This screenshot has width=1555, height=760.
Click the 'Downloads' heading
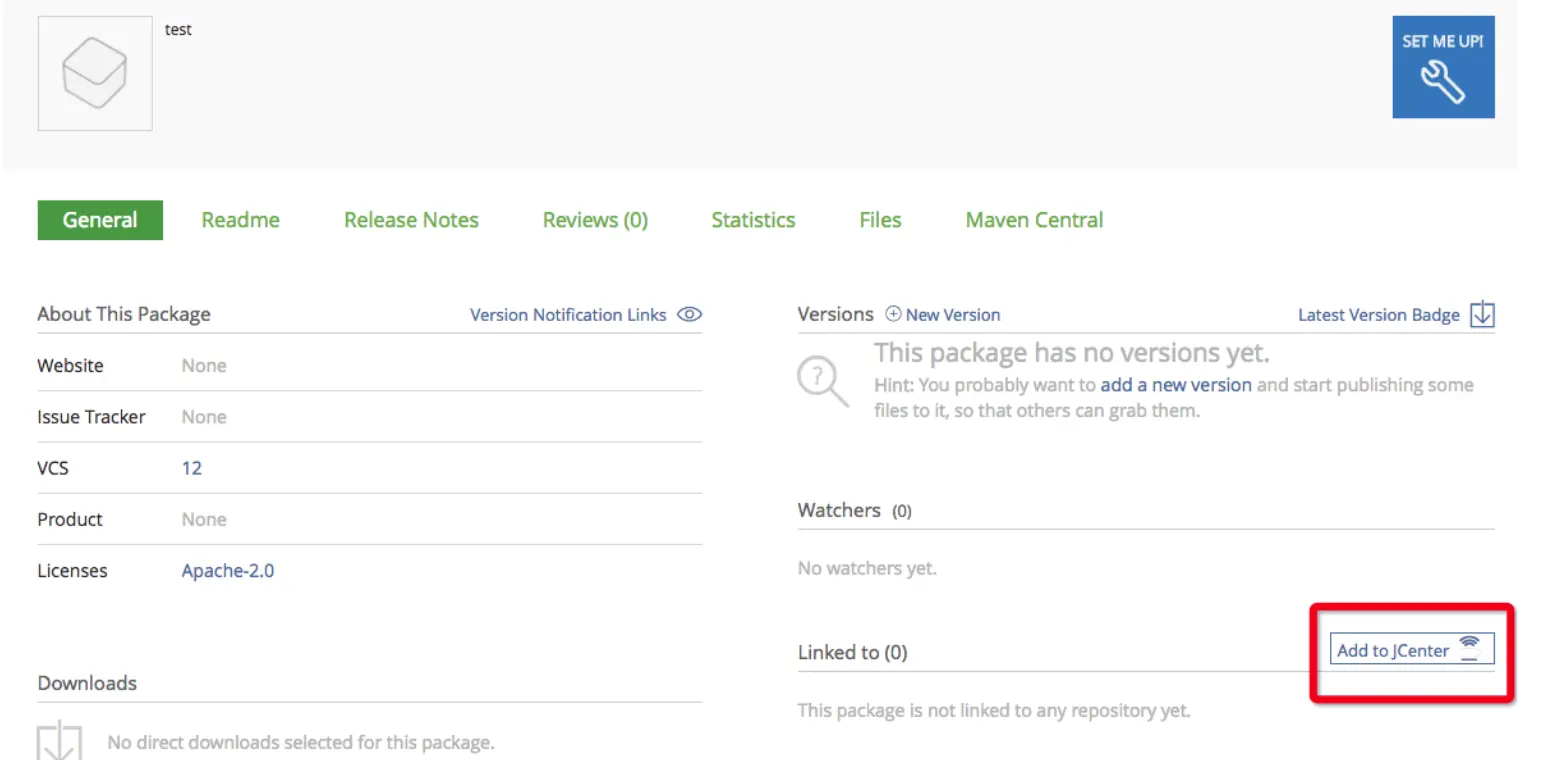(x=87, y=684)
